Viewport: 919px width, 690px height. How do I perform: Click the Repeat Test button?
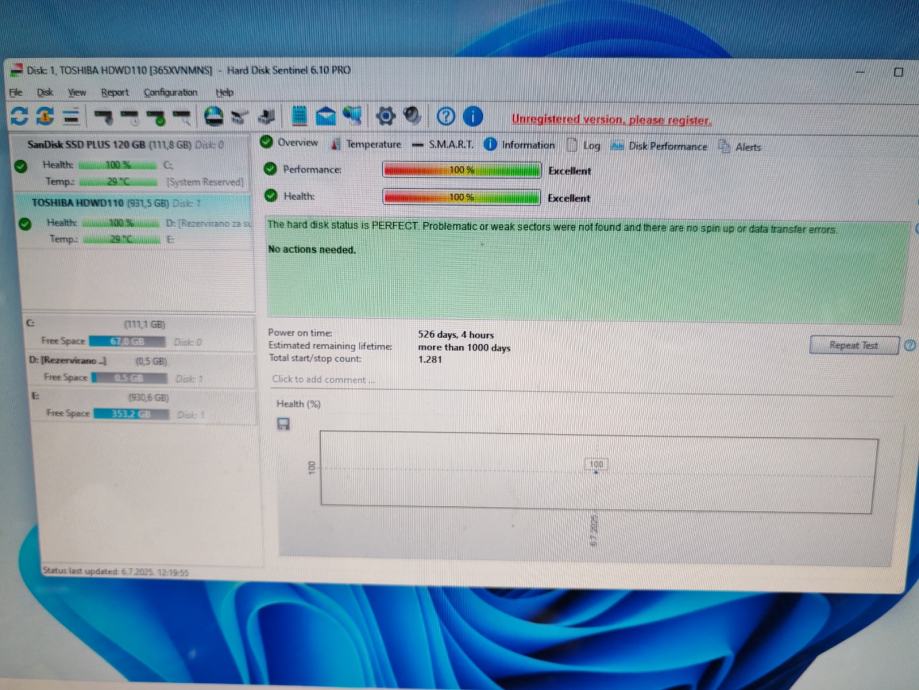click(854, 345)
